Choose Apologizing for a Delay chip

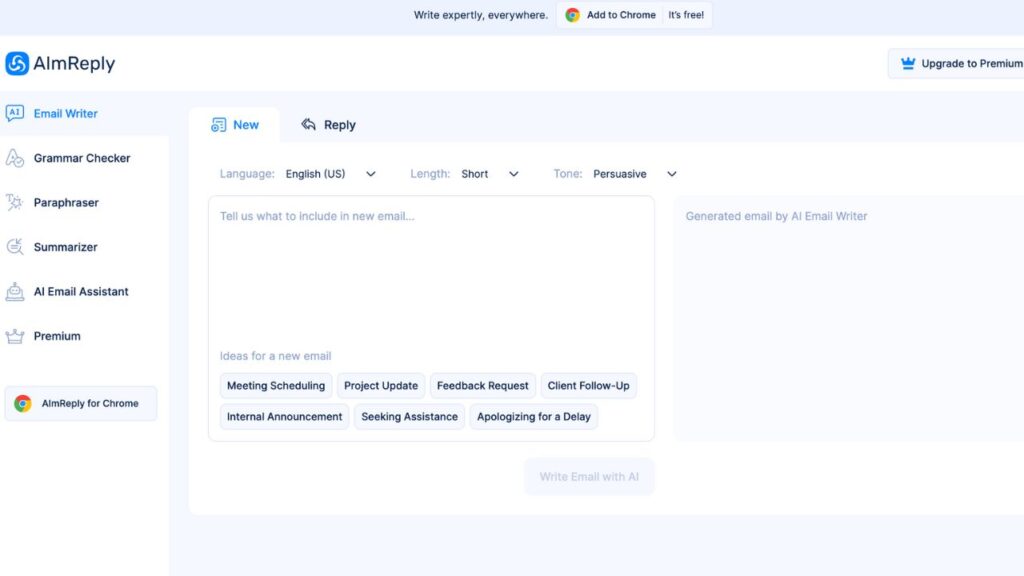(x=534, y=417)
